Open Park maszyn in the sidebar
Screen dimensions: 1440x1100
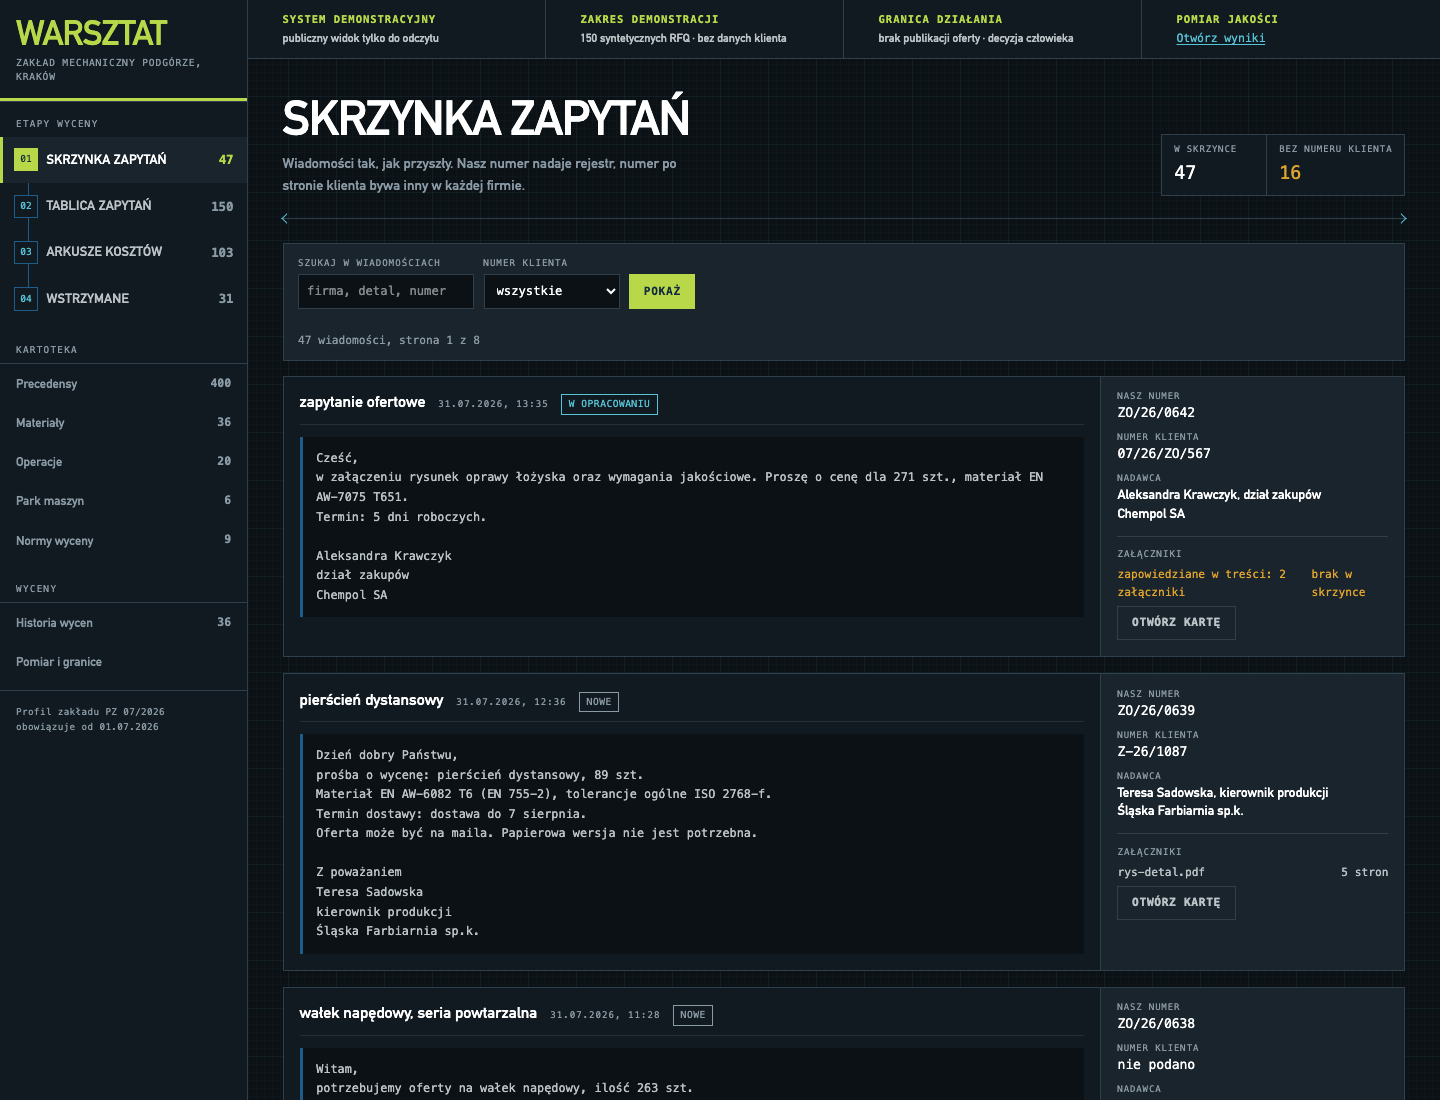tap(124, 501)
